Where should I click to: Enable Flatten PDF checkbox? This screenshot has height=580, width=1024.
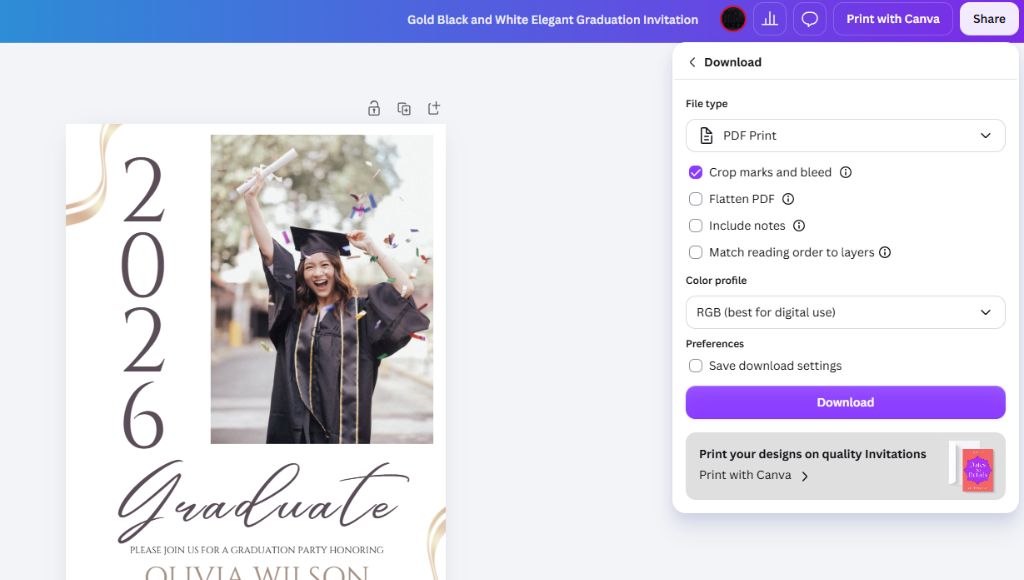pyautogui.click(x=696, y=199)
